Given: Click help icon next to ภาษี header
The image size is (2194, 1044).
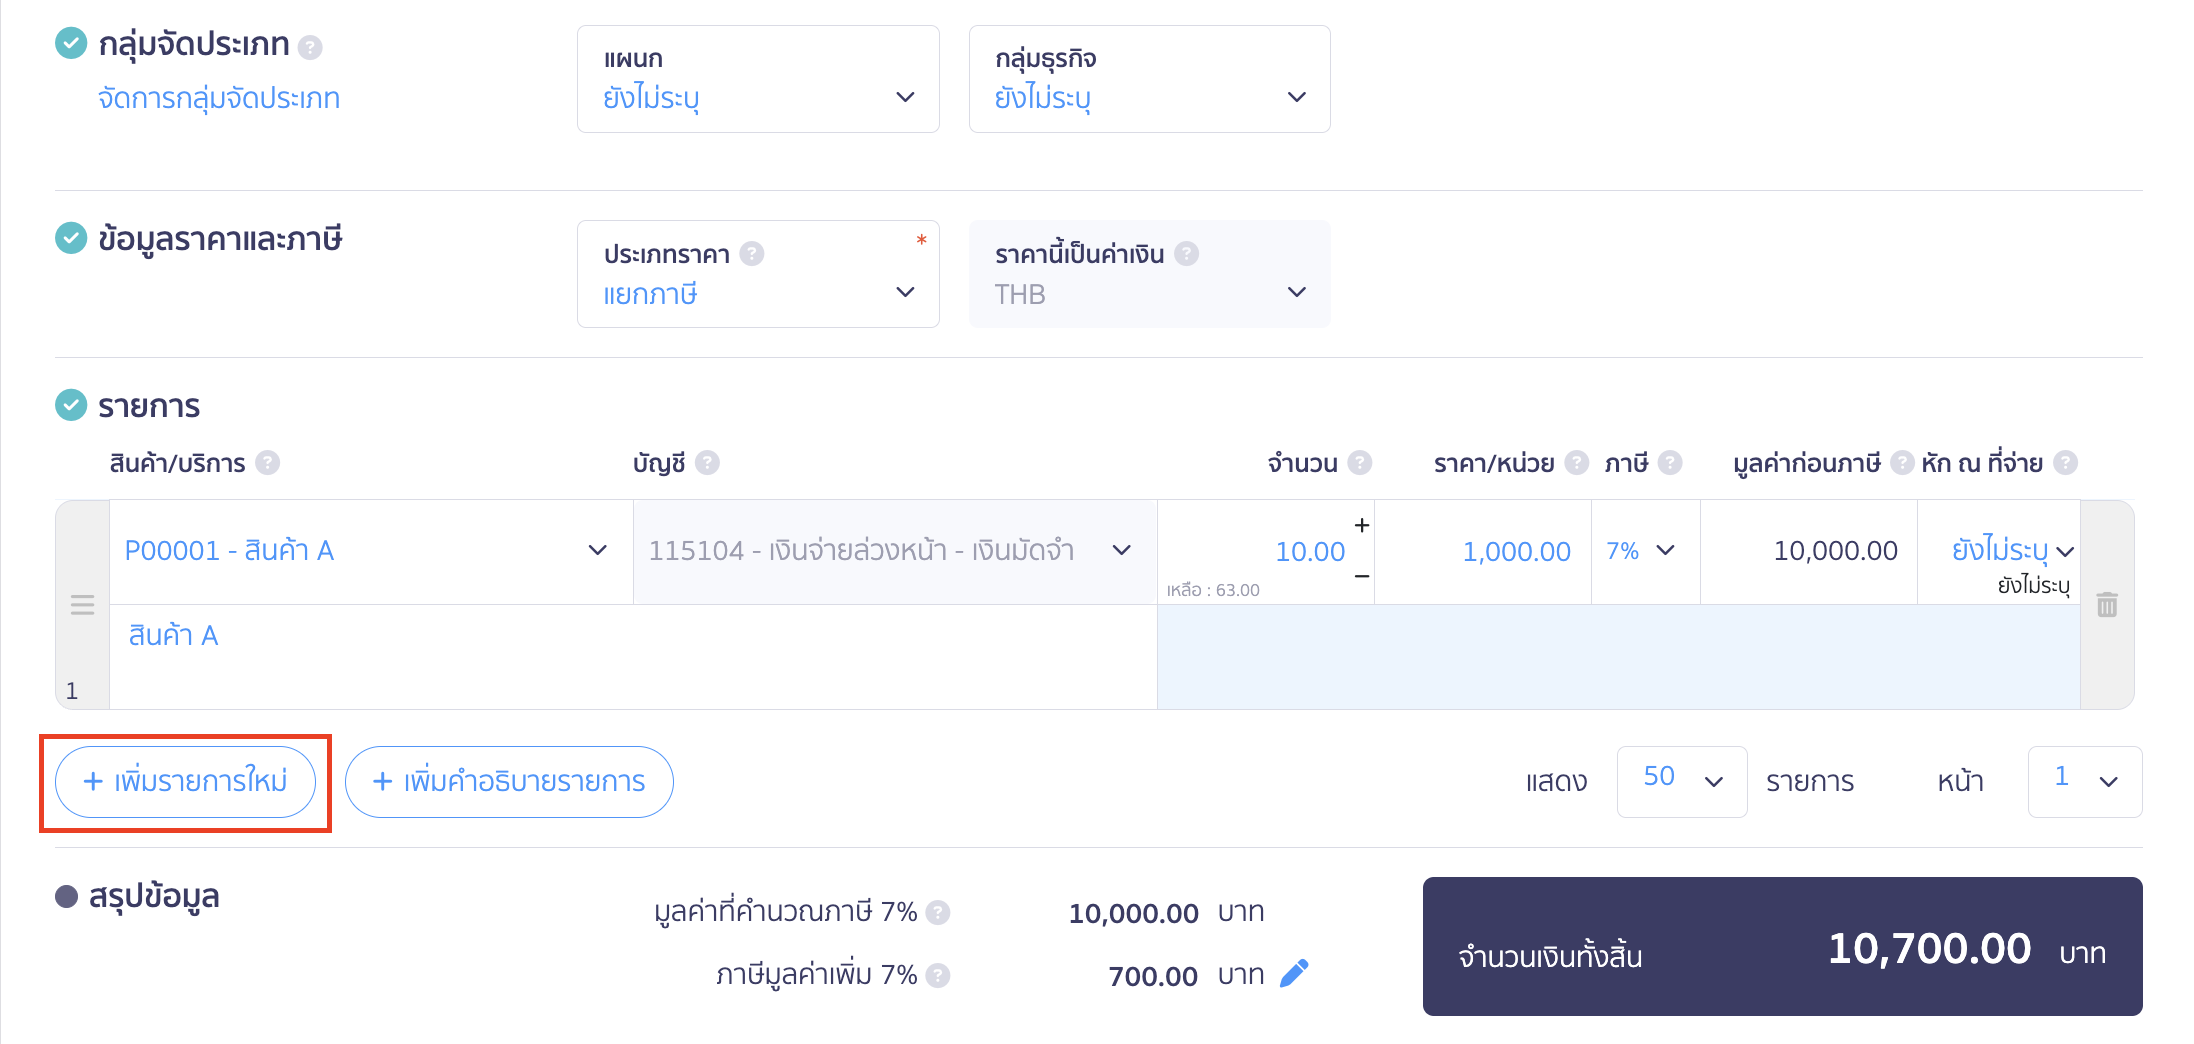Looking at the screenshot, I should pyautogui.click(x=1670, y=463).
